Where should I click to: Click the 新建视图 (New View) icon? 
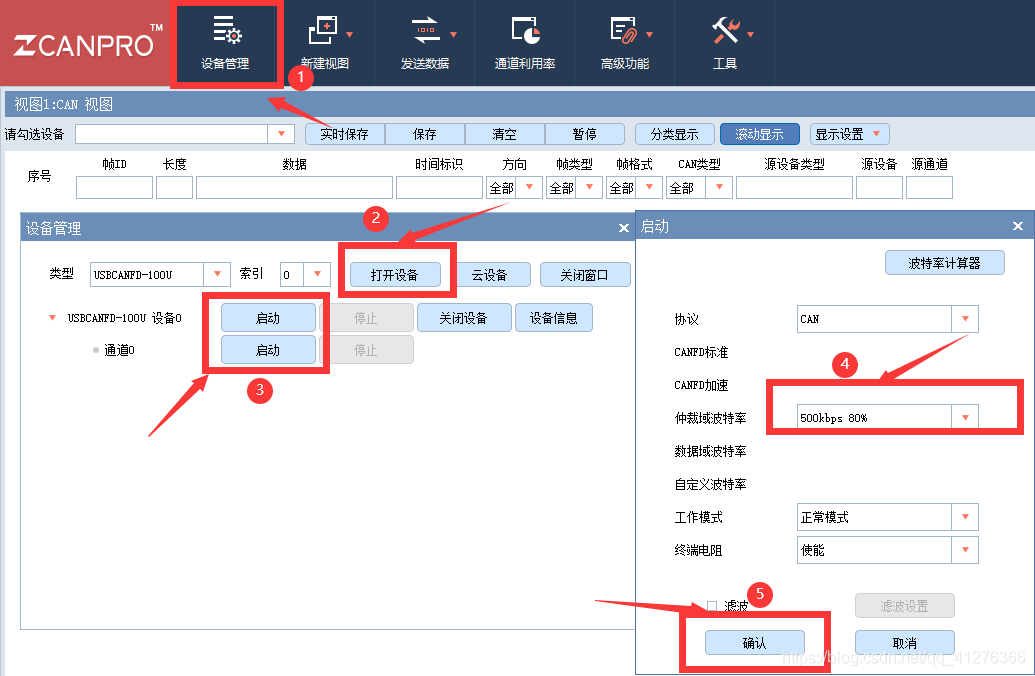point(326,40)
